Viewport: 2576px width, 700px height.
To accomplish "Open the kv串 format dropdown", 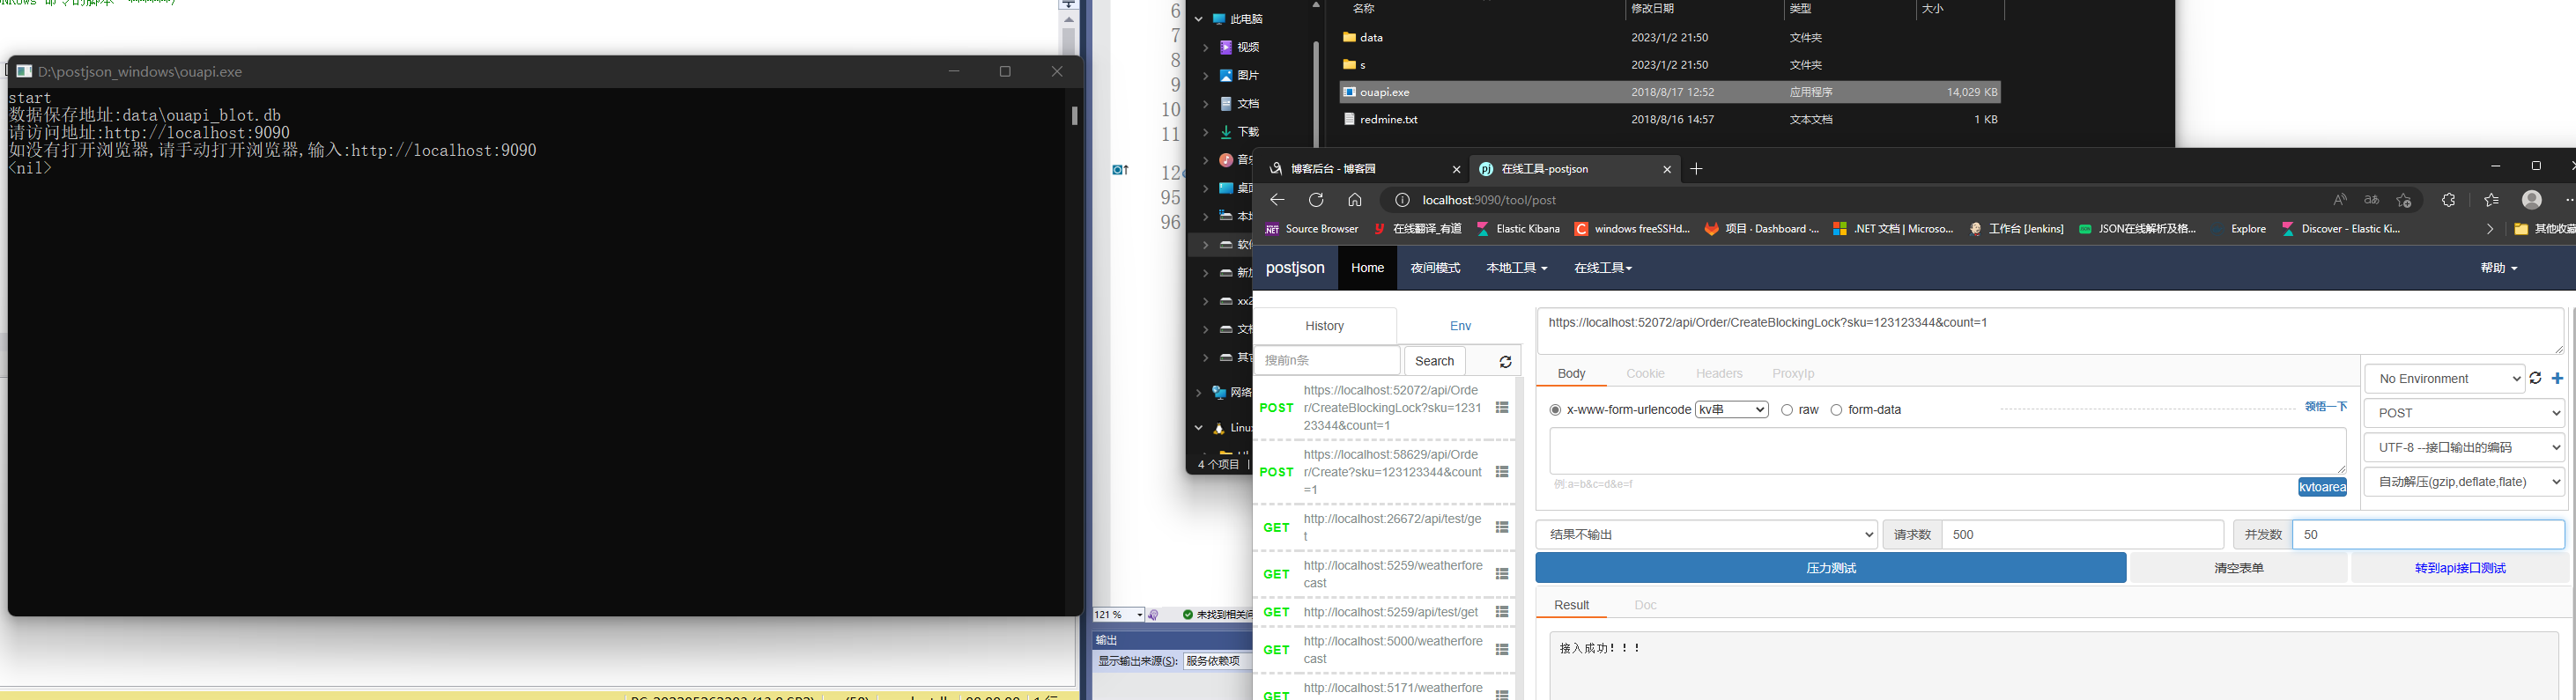I will click(x=1732, y=410).
